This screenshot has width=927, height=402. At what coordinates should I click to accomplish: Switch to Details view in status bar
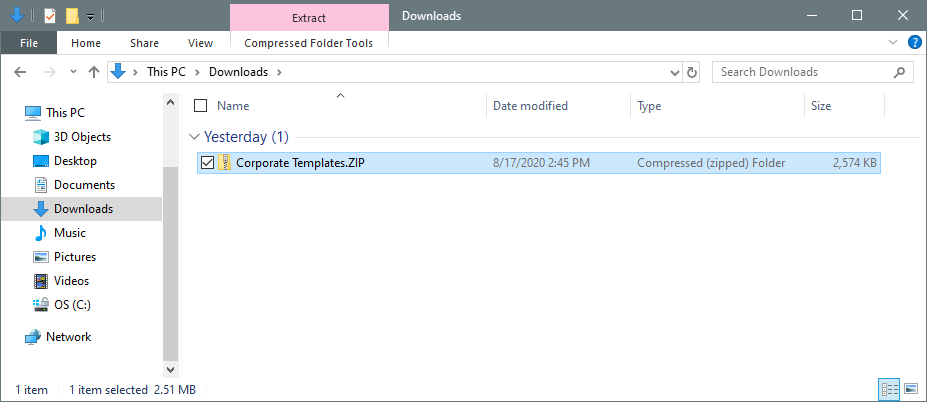point(890,389)
